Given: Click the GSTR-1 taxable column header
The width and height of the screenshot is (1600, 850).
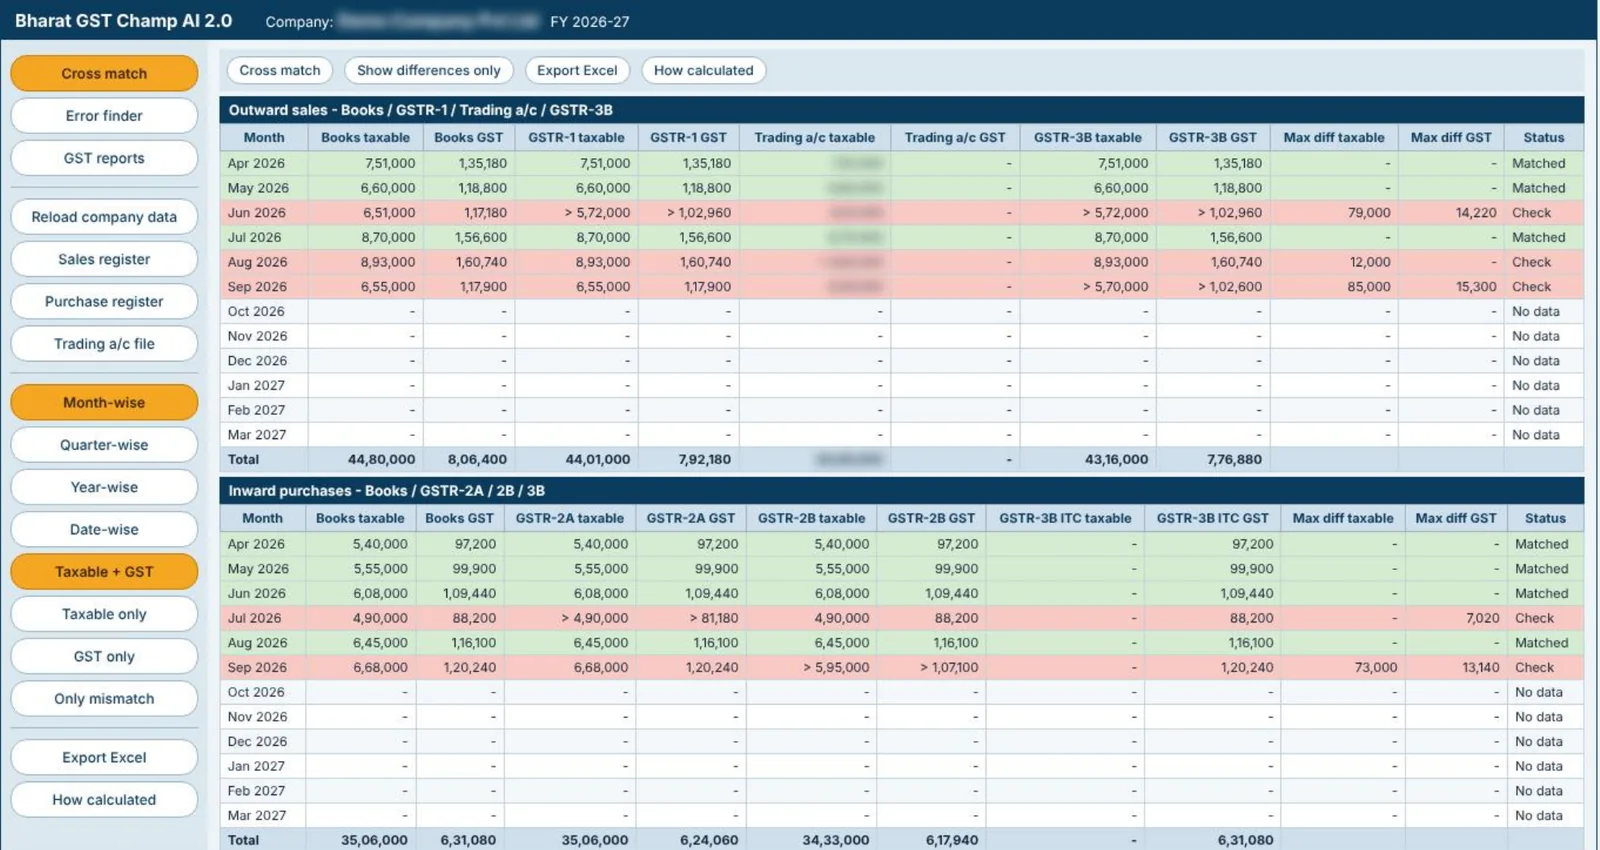Looking at the screenshot, I should click(x=576, y=138).
